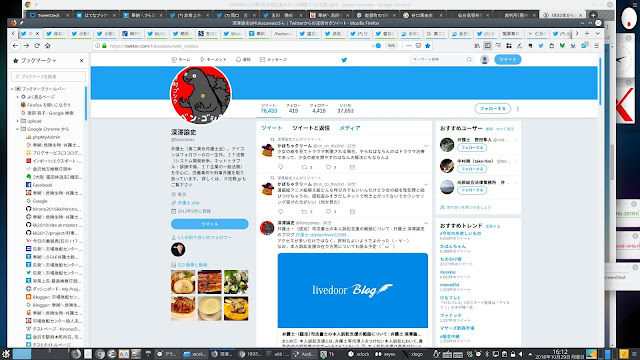Open the first tweet's dropdown caret

tap(426, 146)
